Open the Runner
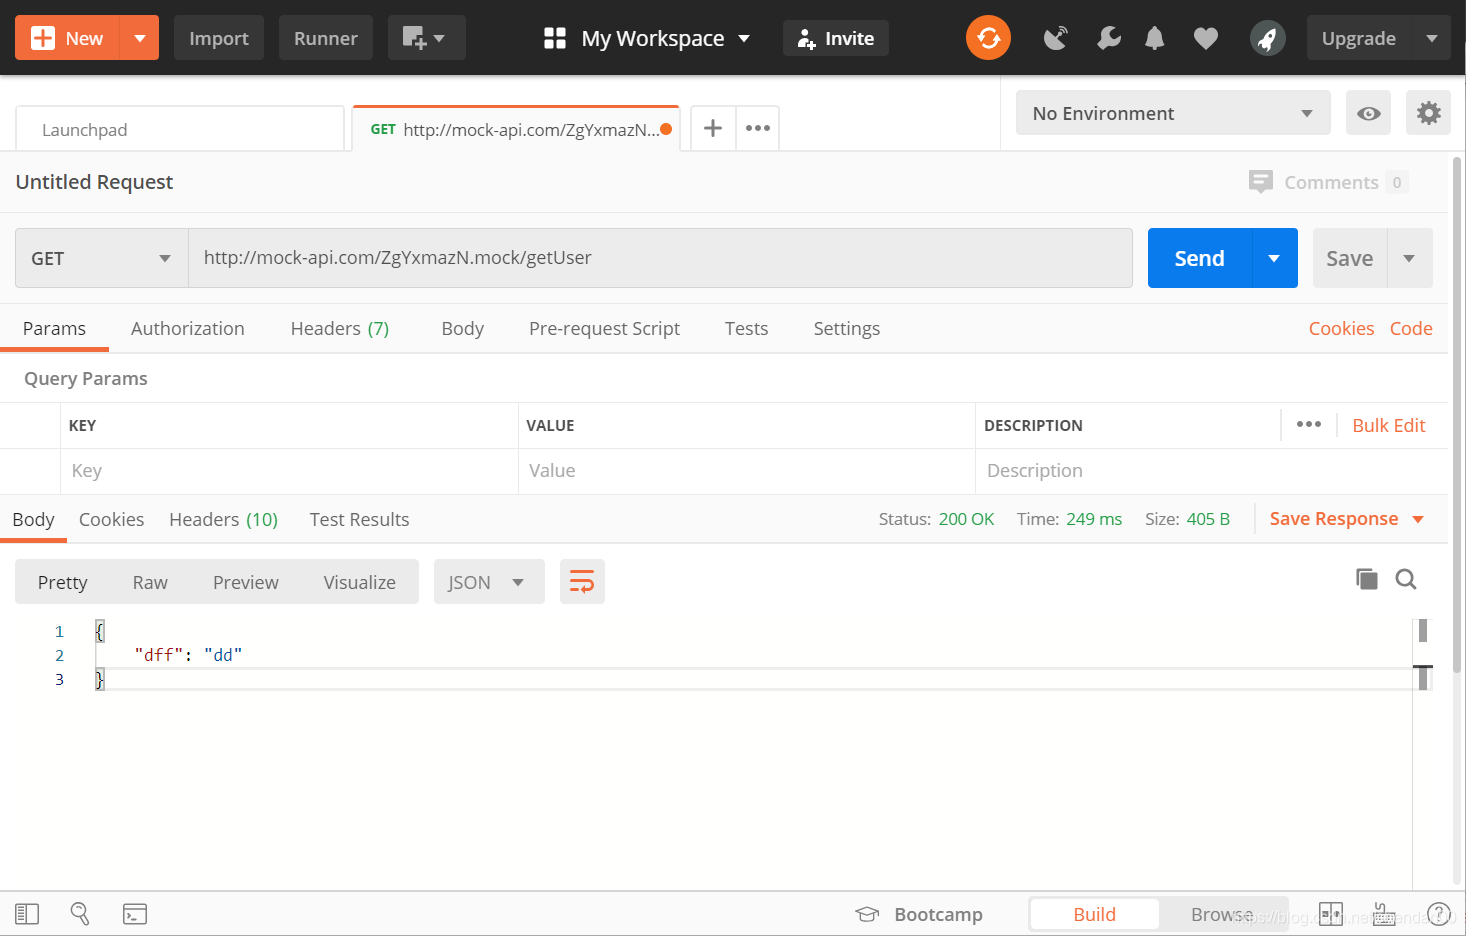Image resolution: width=1466 pixels, height=936 pixels. [x=326, y=38]
